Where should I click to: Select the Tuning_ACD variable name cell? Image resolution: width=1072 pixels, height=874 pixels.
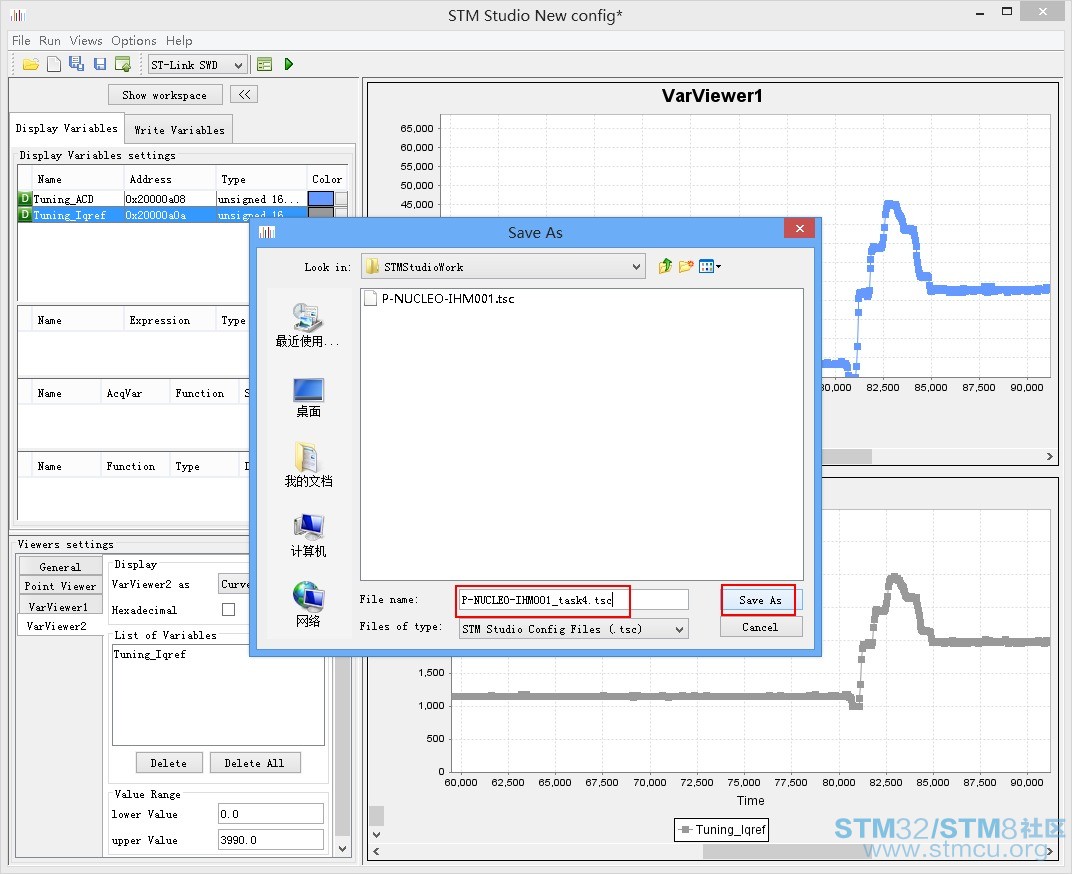78,198
